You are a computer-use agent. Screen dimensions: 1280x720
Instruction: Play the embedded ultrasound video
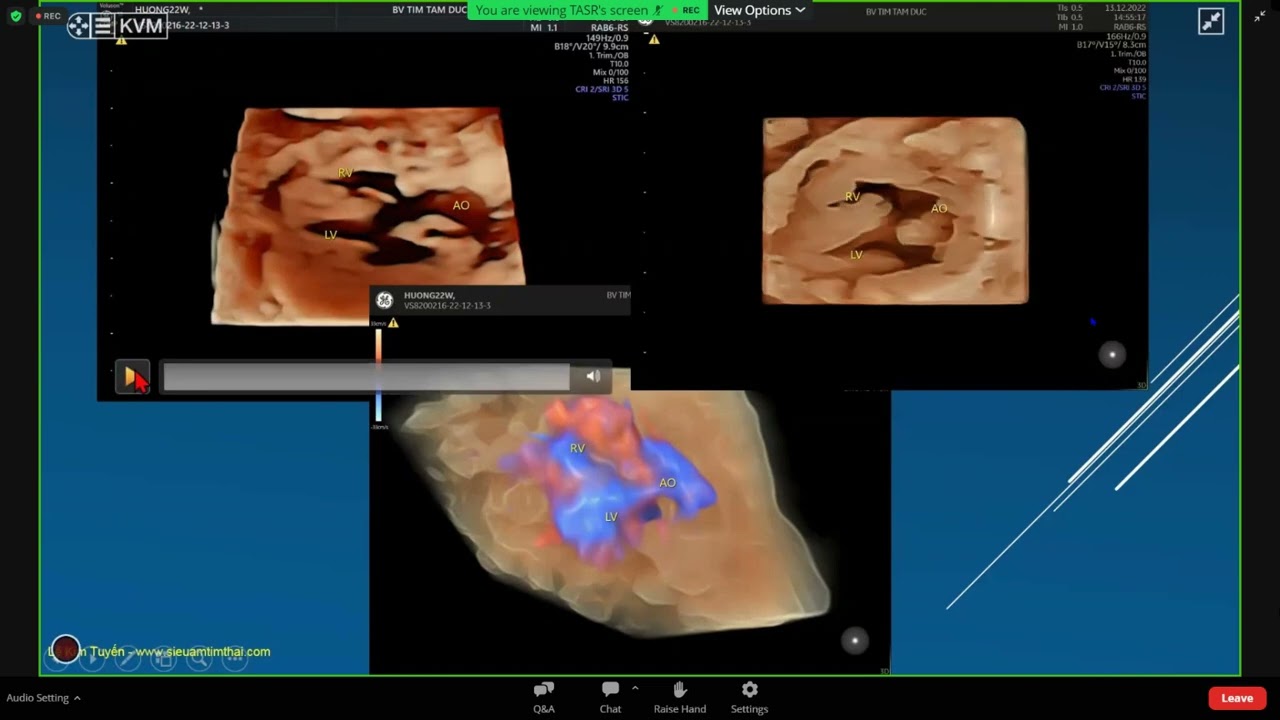coord(132,376)
